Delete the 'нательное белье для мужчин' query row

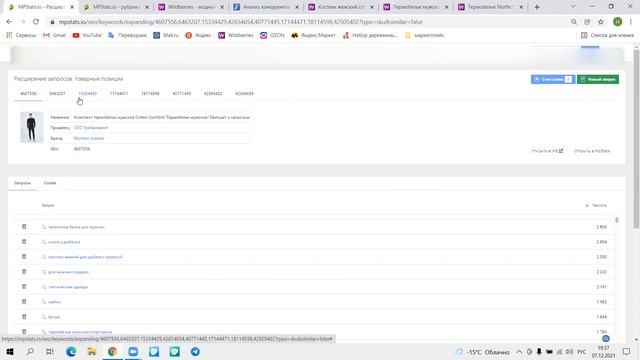coord(24,227)
